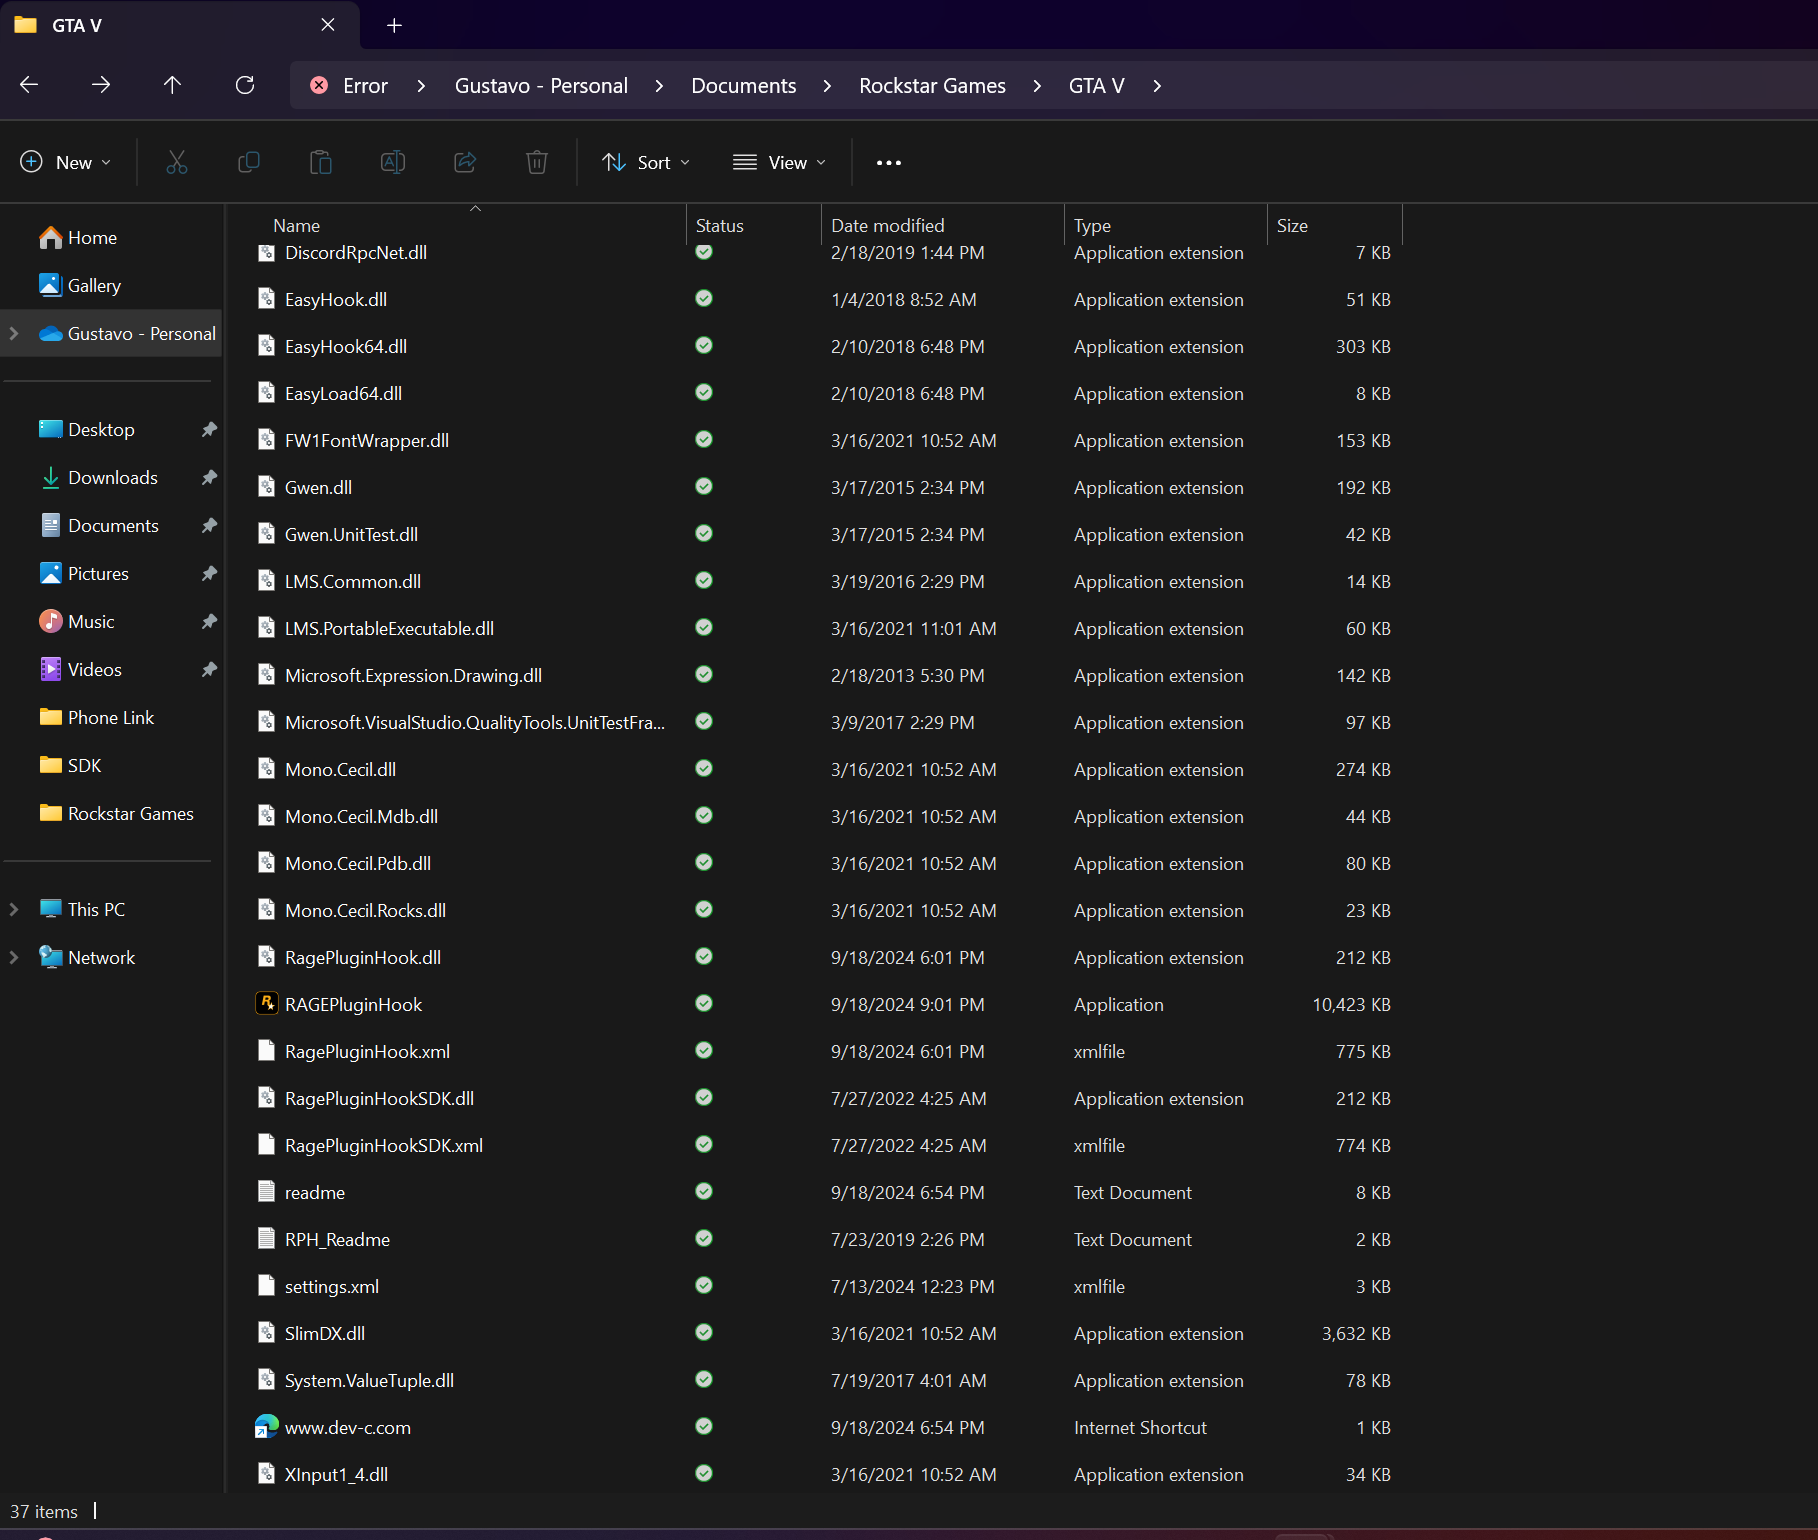Click the Copy icon in toolbar

249,162
